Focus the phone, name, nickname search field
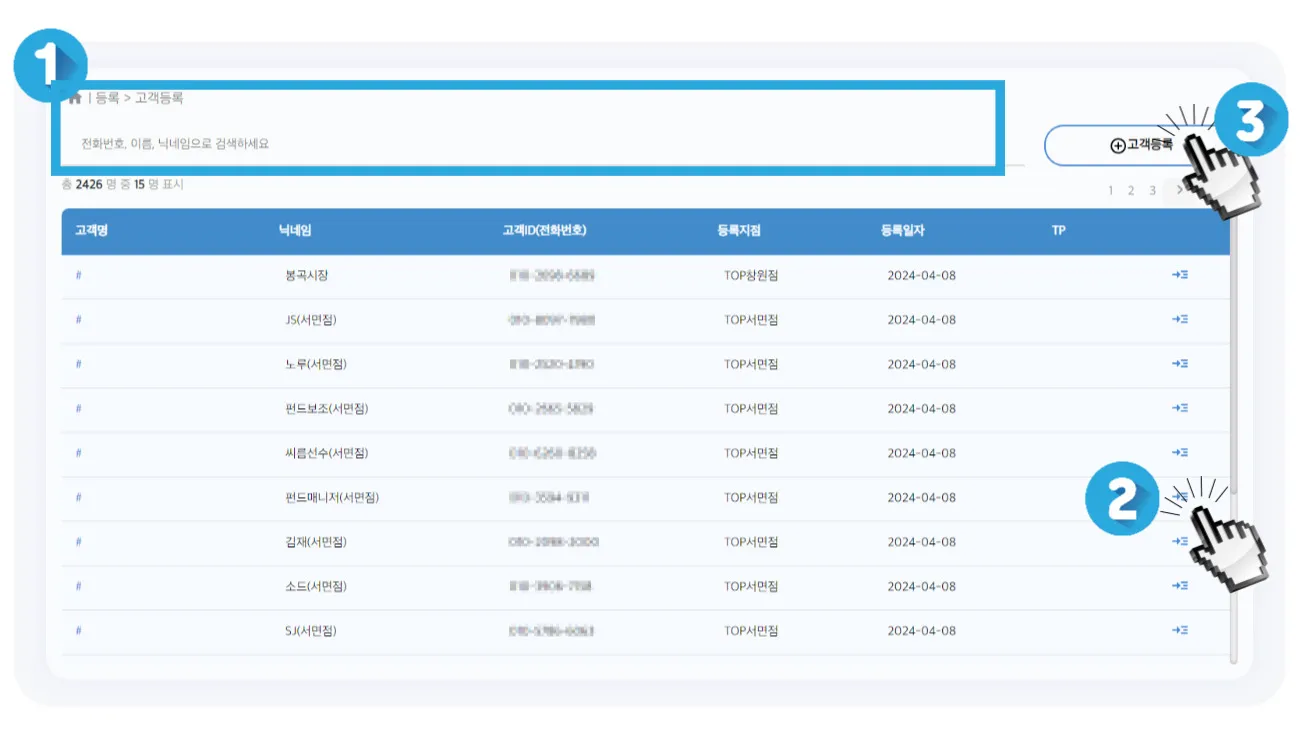1300x730 pixels. [x=540, y=144]
